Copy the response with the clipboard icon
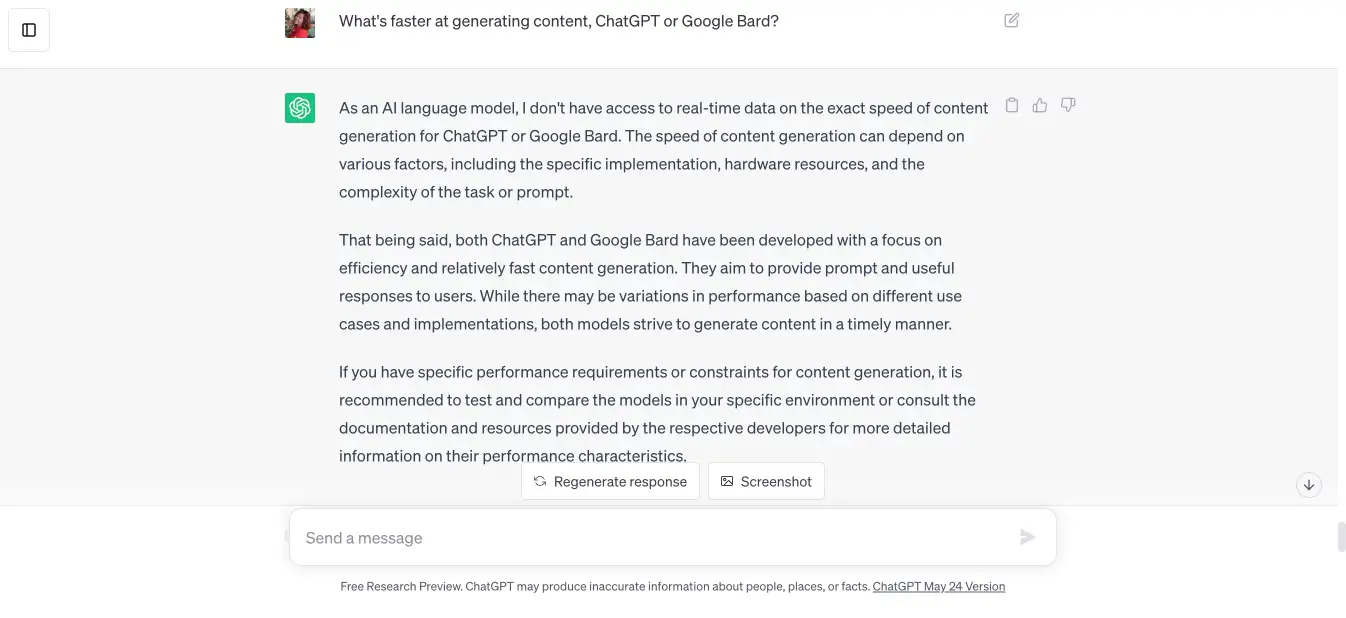The image size is (1346, 618). click(1012, 105)
